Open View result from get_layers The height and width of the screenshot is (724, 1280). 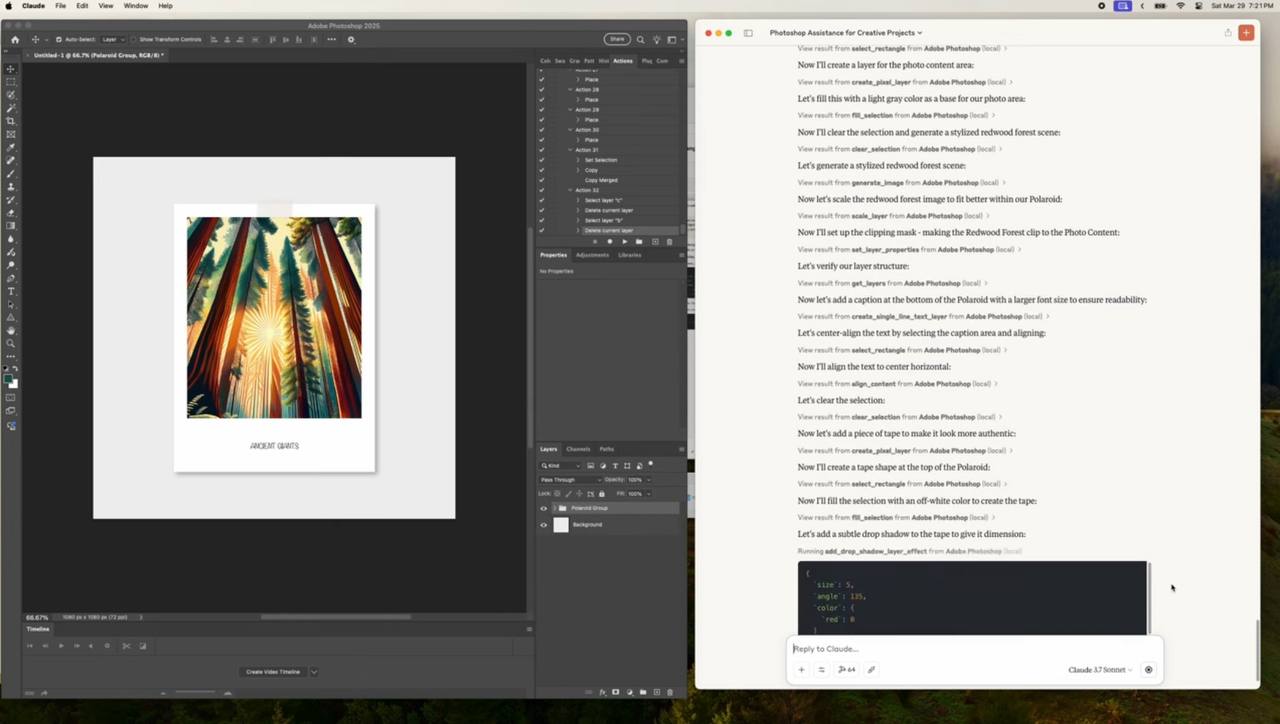892,283
